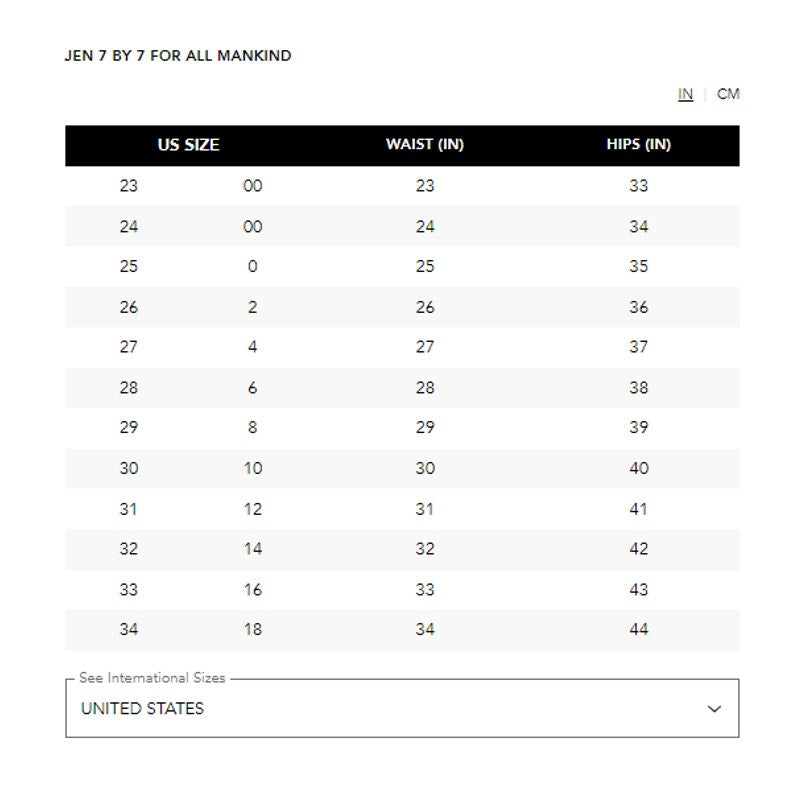Click the US SIZE column header
This screenshot has height=800, width=800.
coord(188,145)
